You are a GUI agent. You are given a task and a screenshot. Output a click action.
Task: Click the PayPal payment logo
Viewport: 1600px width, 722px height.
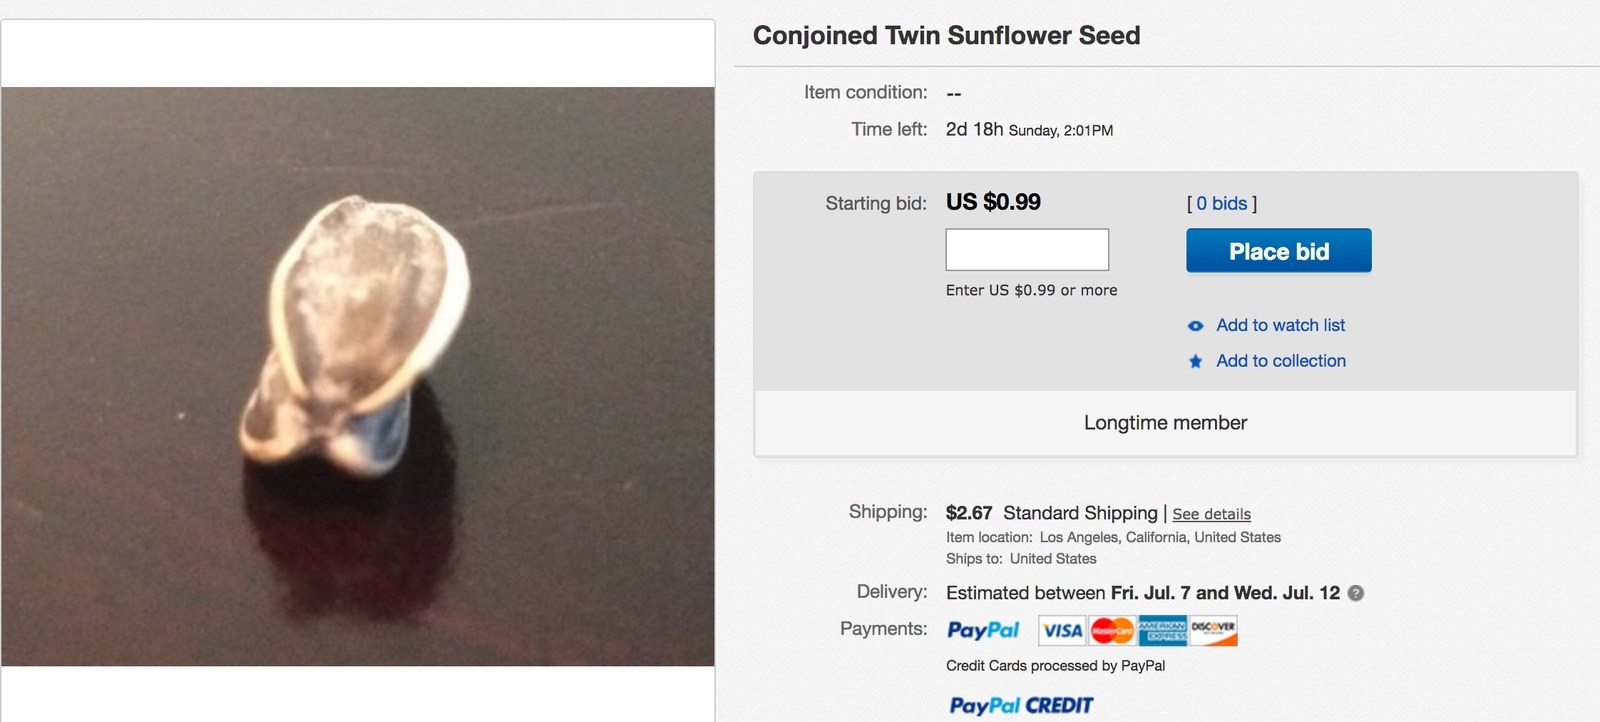[x=983, y=630]
